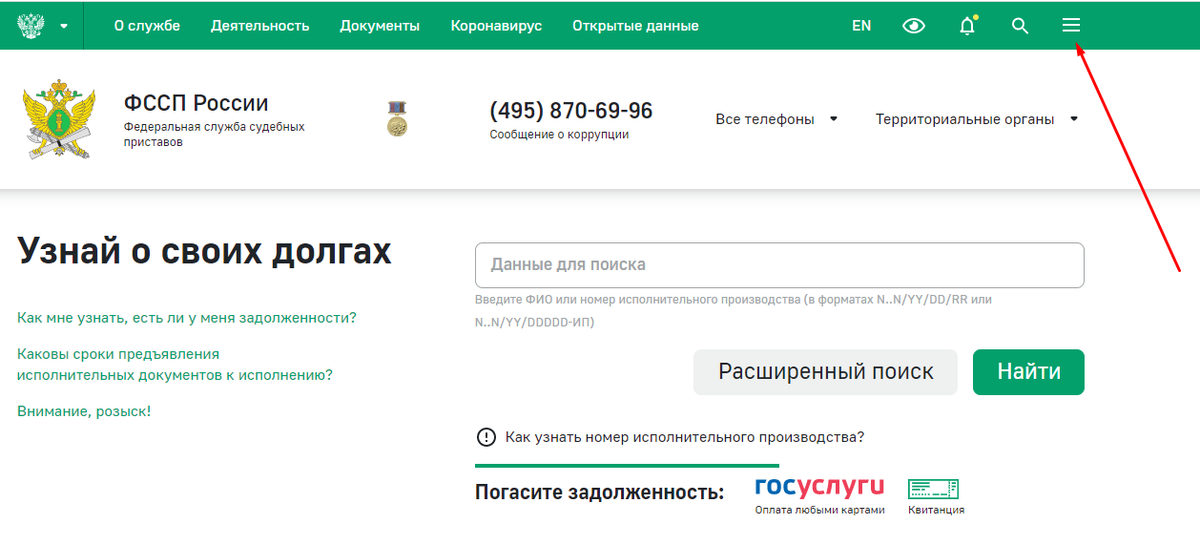Click the green Найти button

click(1029, 372)
